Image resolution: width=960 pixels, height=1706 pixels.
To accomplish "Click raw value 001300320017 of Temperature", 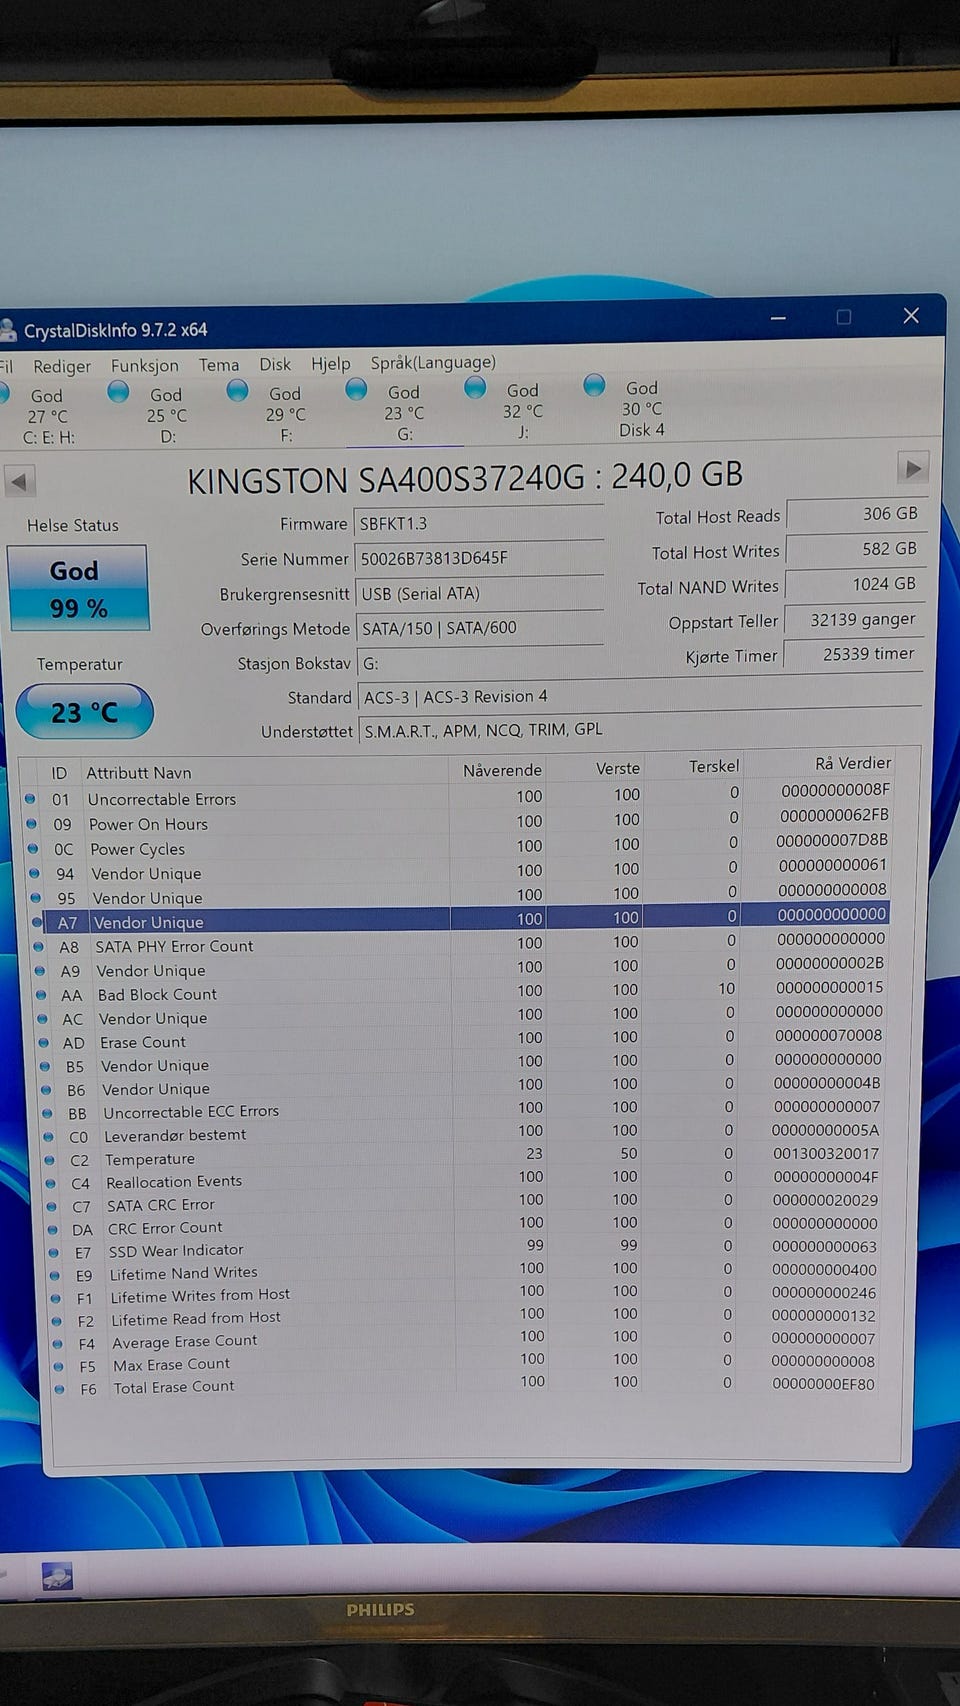I will click(x=825, y=1153).
